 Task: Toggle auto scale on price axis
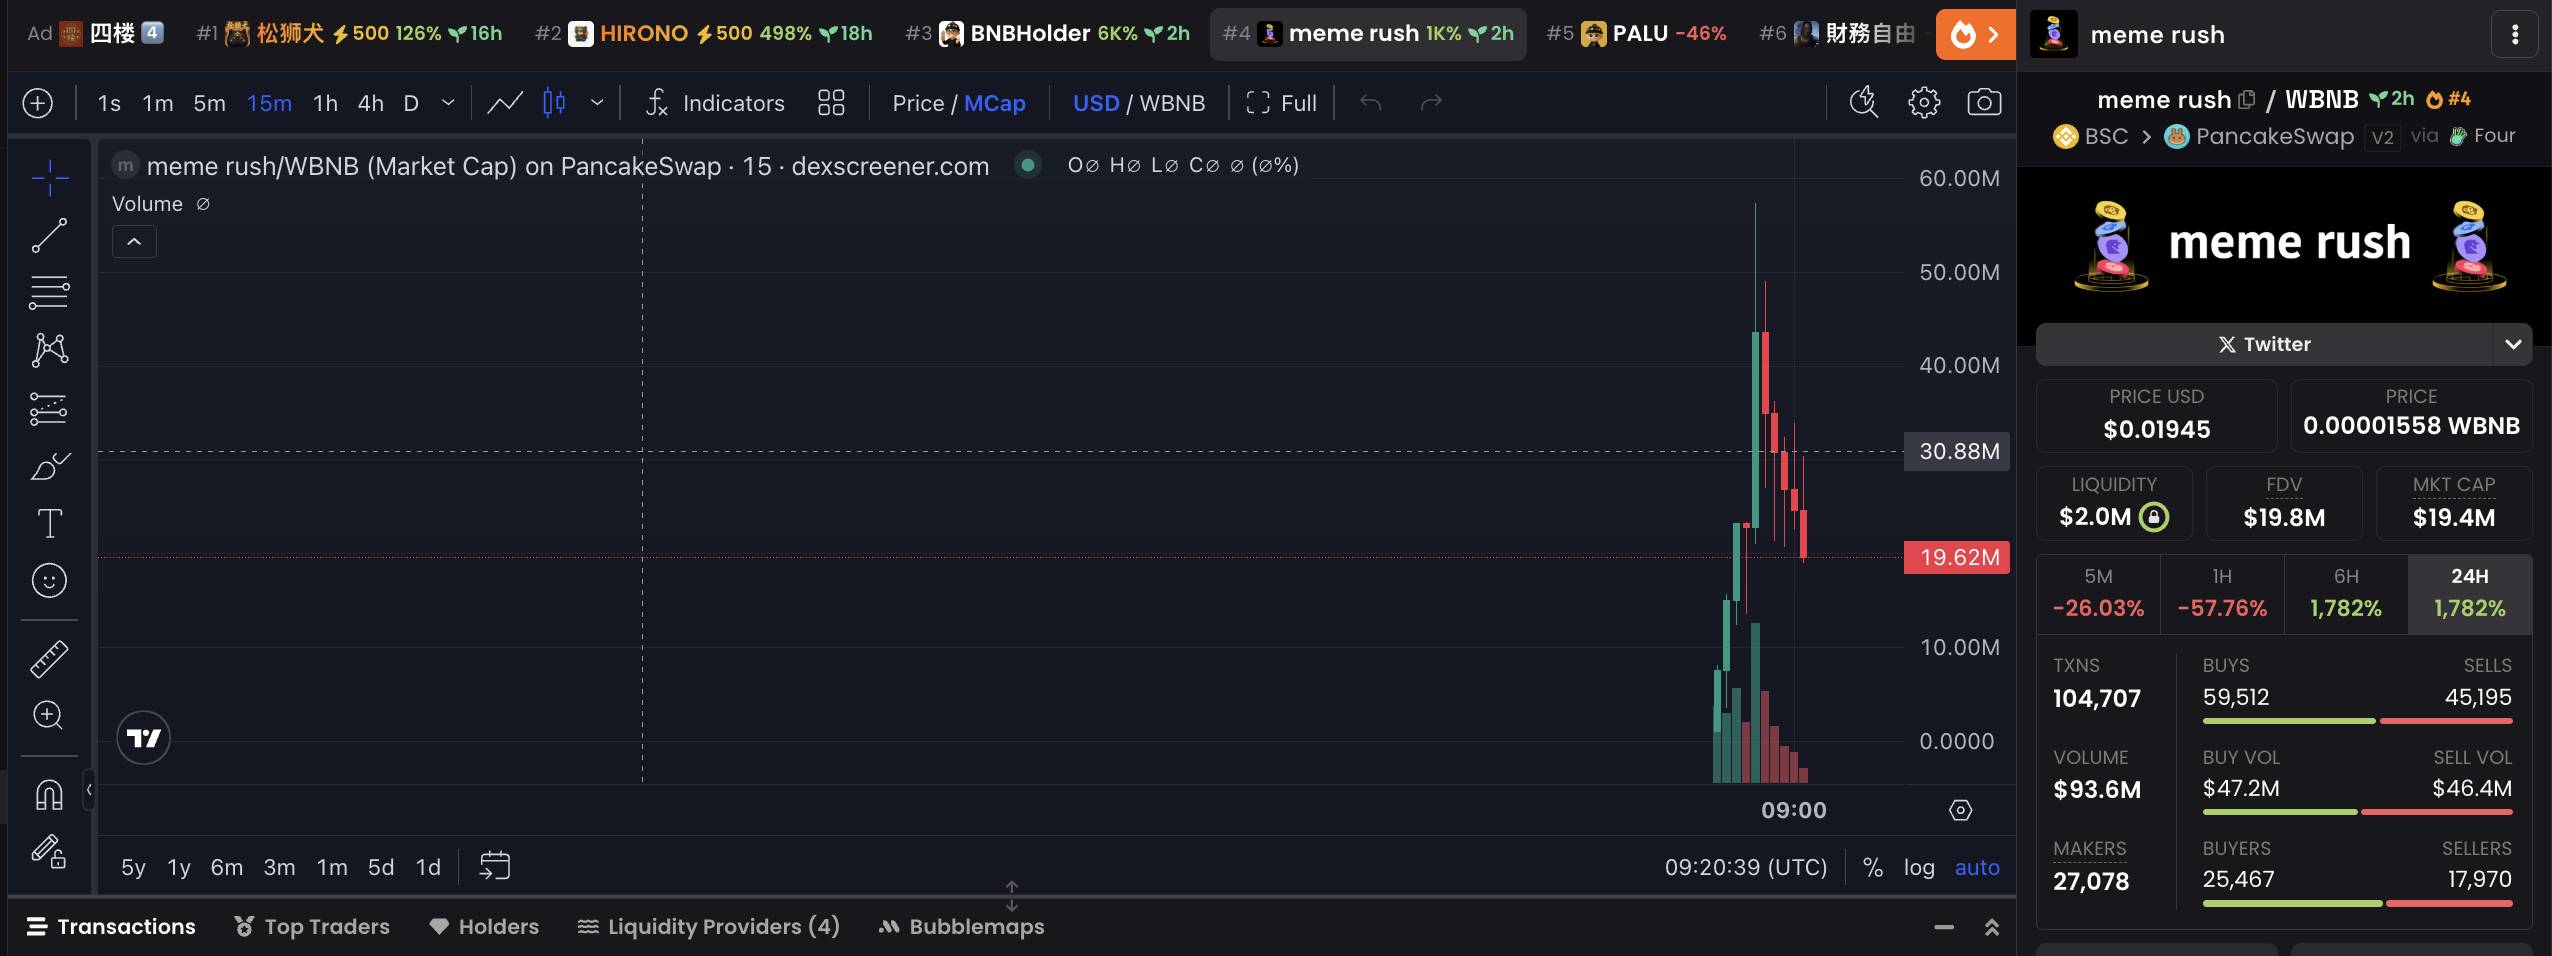(x=1977, y=867)
